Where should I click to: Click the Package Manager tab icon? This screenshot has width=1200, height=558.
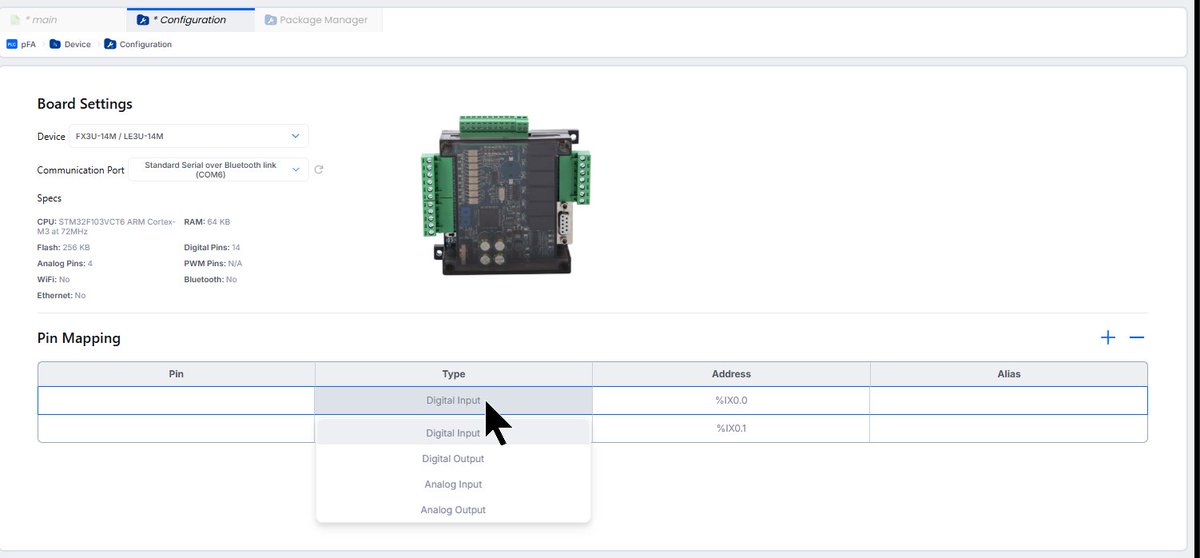click(x=271, y=19)
